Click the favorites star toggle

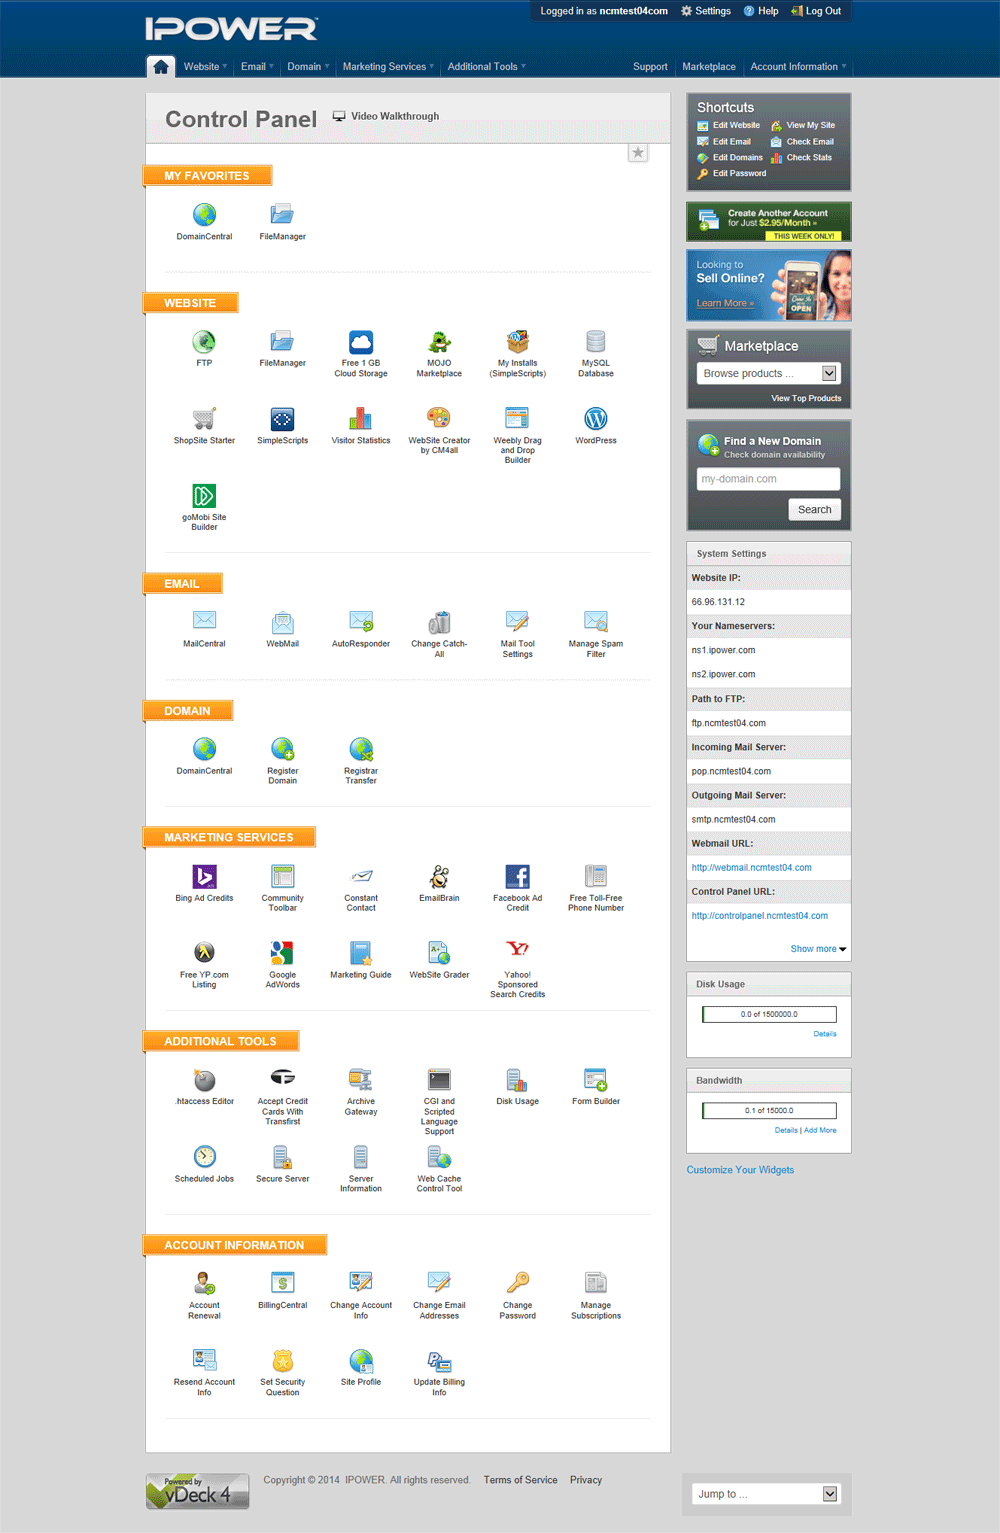[x=638, y=153]
